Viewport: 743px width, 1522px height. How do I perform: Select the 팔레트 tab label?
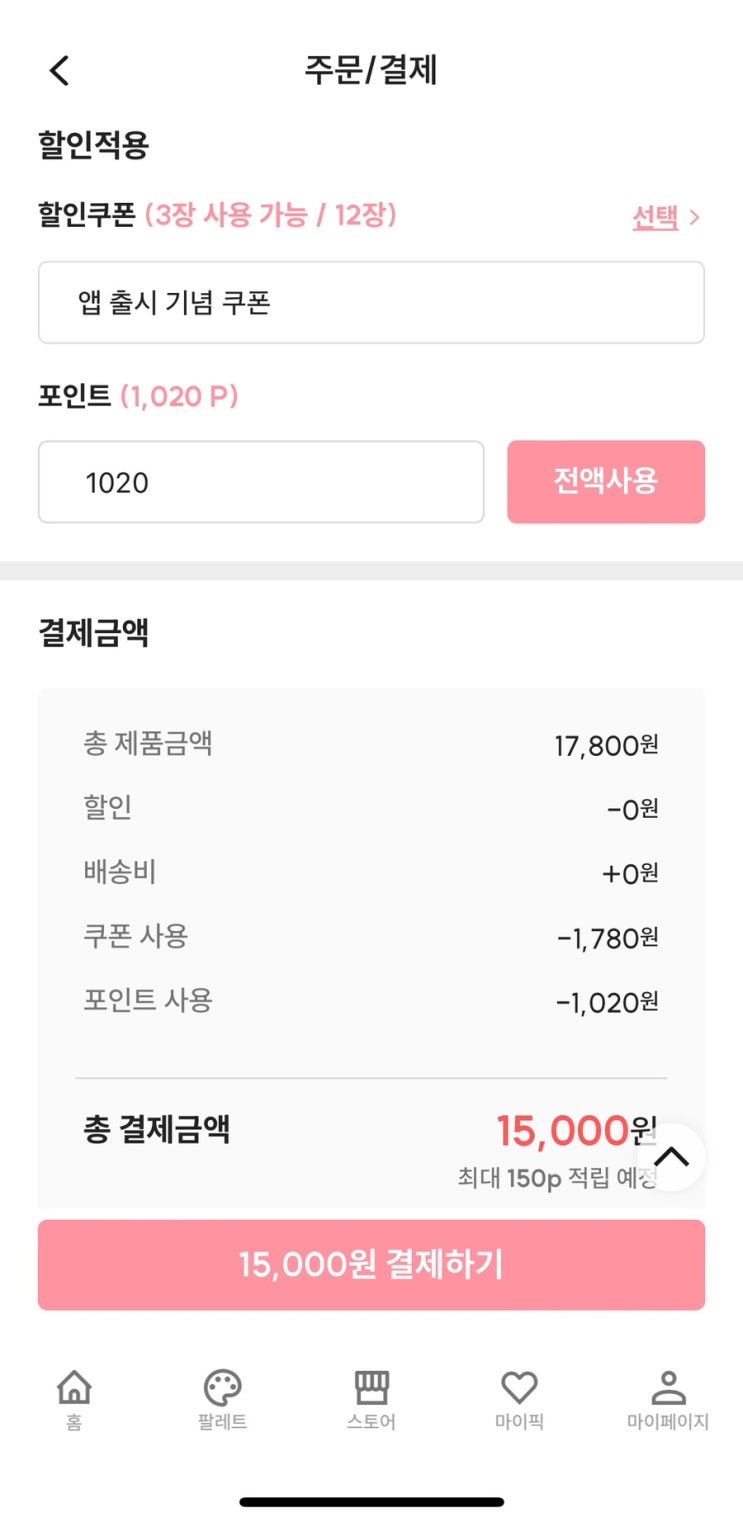click(222, 1422)
